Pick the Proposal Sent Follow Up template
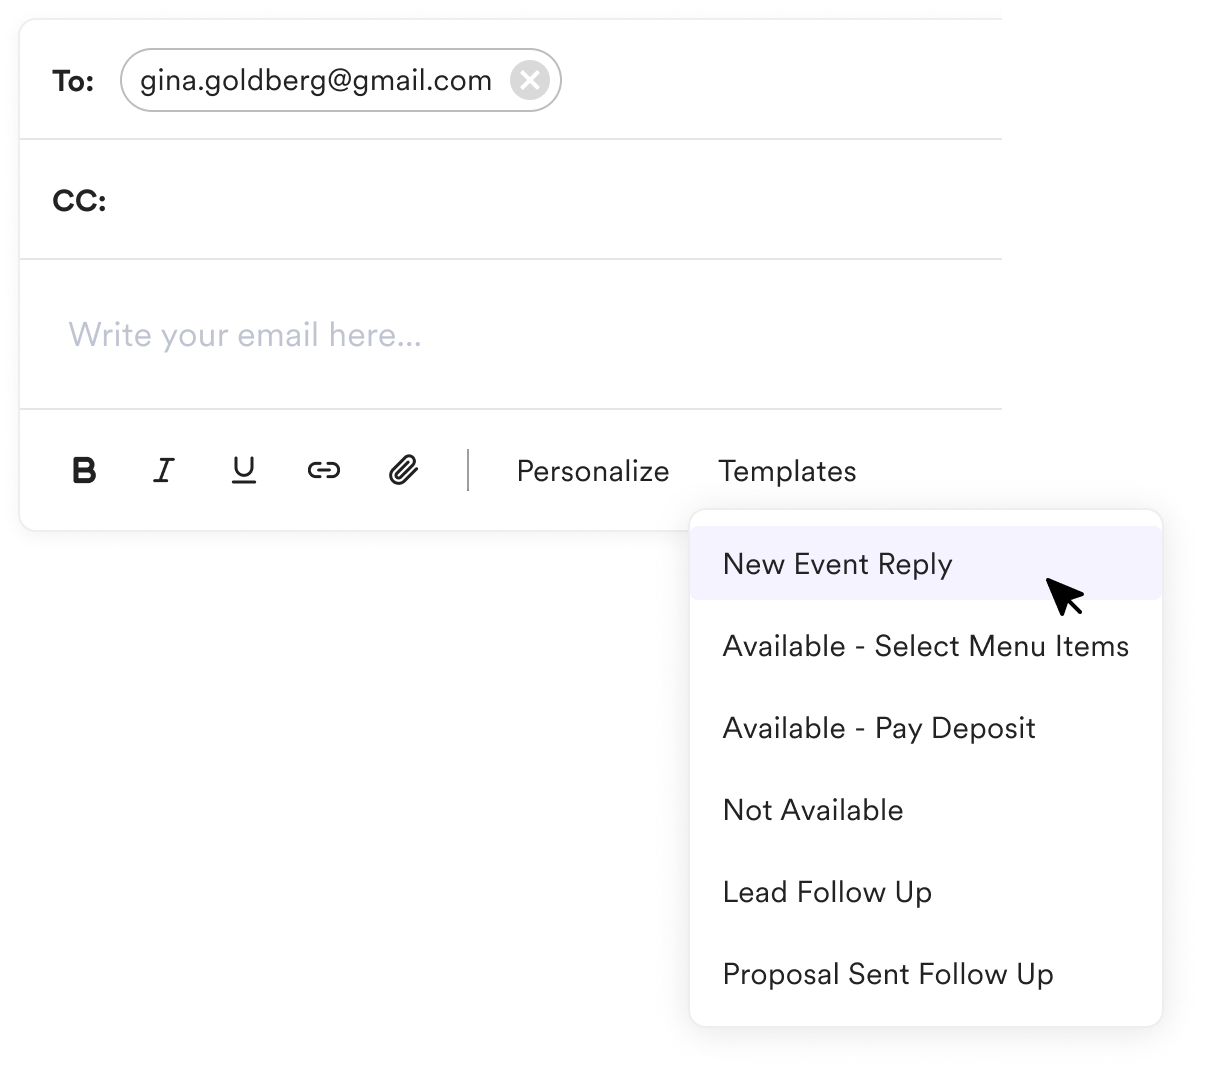This screenshot has width=1216, height=1076. tap(926, 974)
